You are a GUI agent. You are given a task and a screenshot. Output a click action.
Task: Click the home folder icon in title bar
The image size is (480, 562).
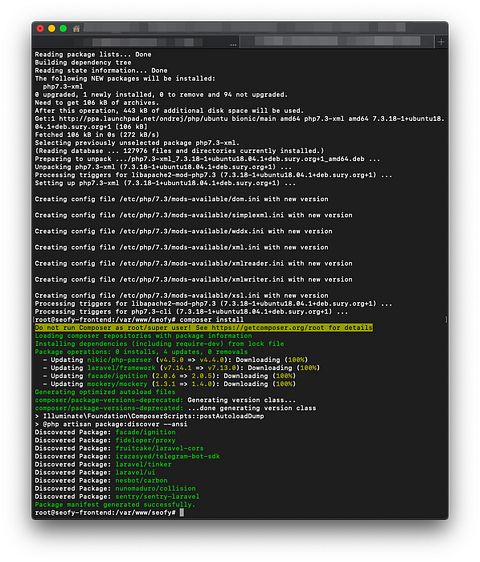point(76,29)
